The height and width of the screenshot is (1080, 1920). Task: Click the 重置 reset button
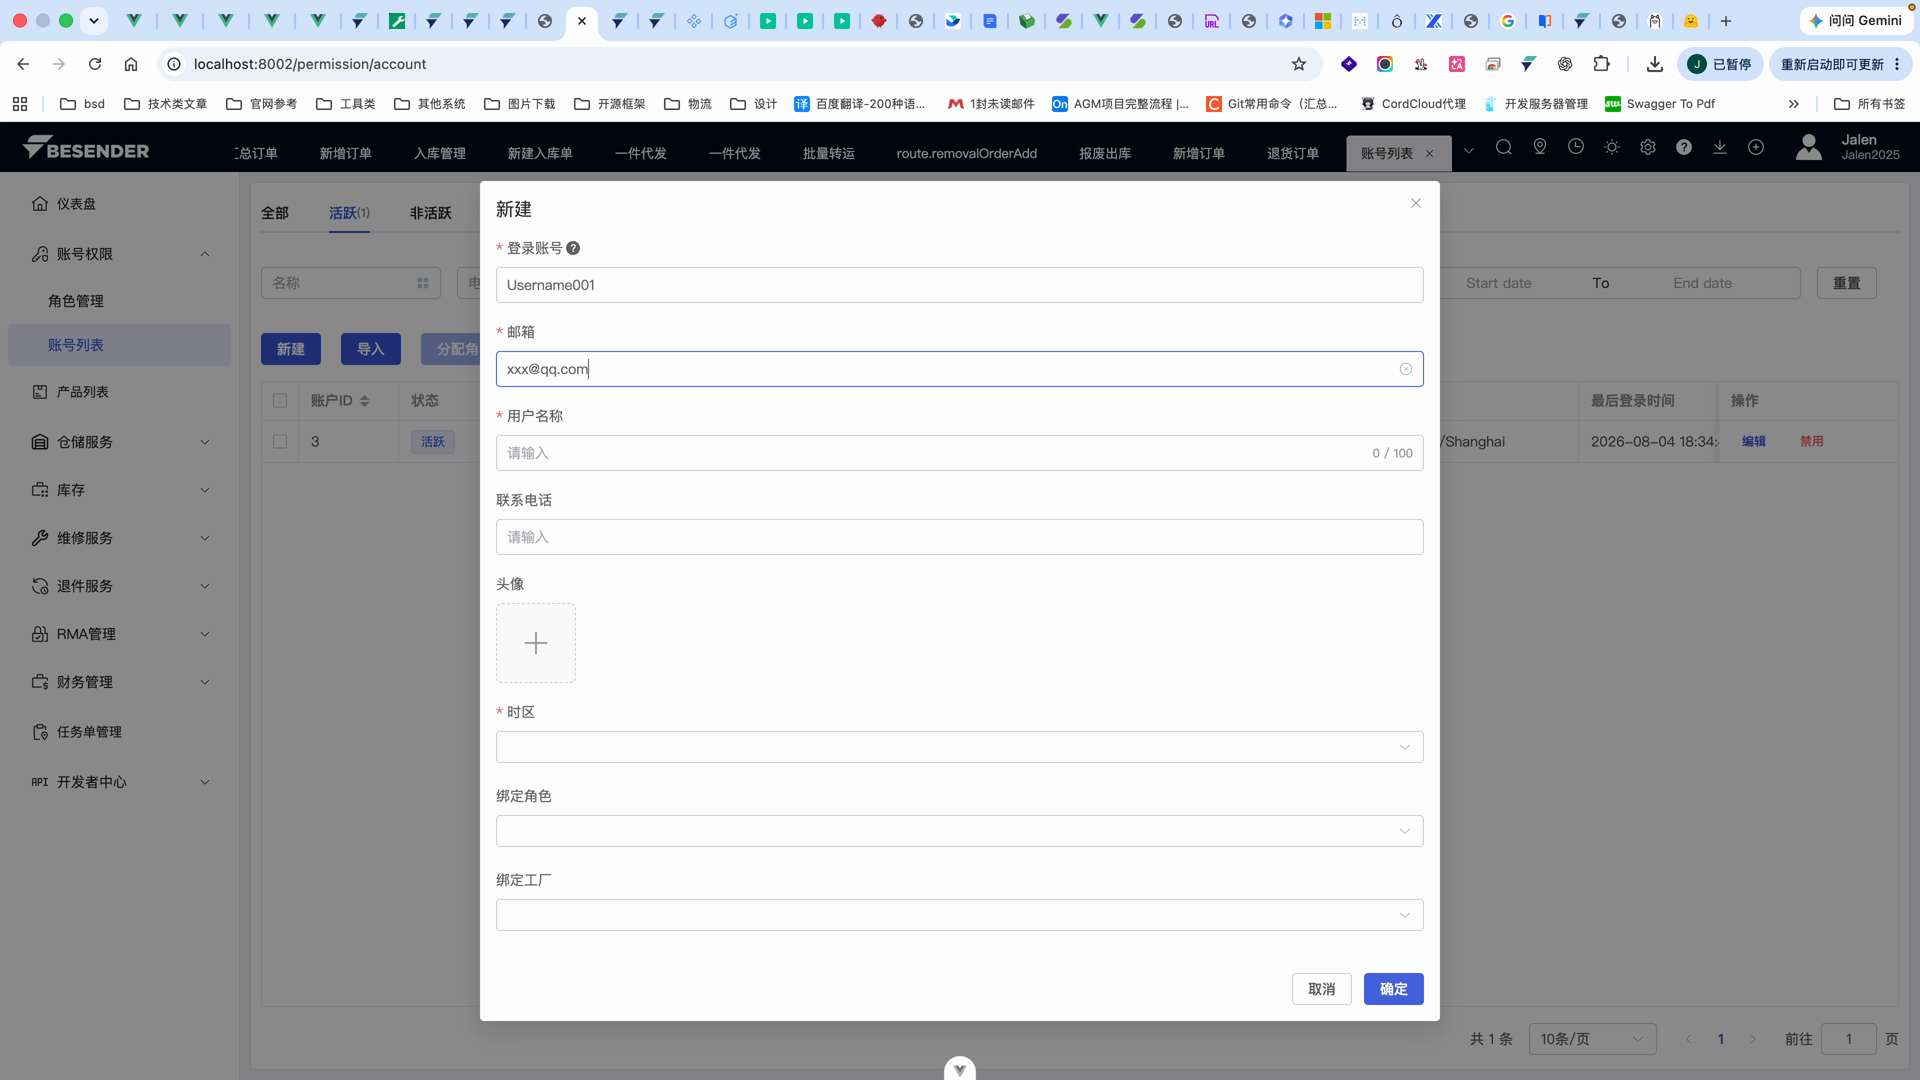click(x=1847, y=283)
